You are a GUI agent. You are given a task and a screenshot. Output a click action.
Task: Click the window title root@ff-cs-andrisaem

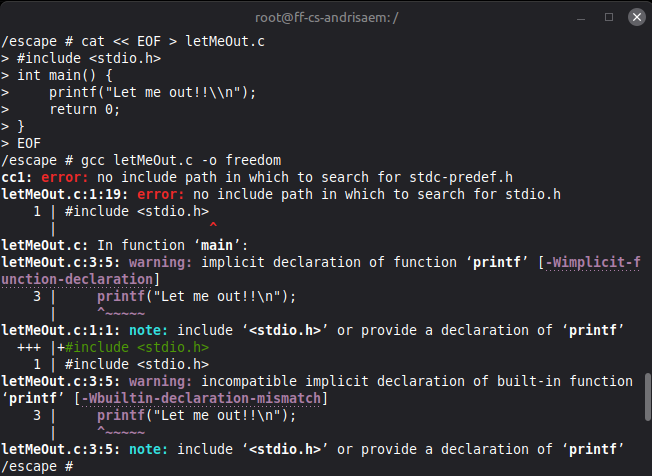point(326,17)
